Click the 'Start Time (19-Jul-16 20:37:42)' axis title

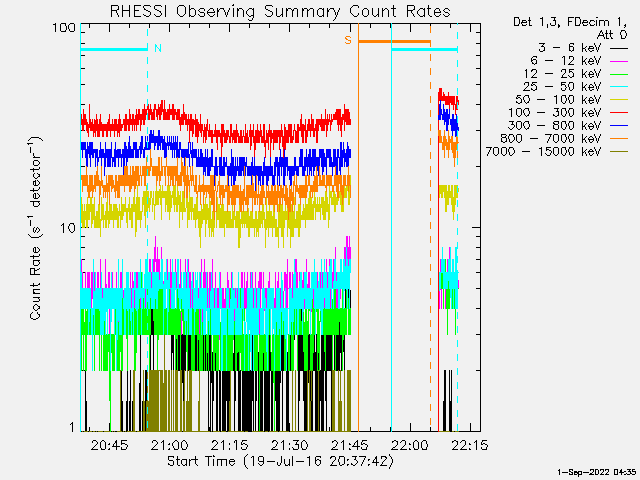280,461
